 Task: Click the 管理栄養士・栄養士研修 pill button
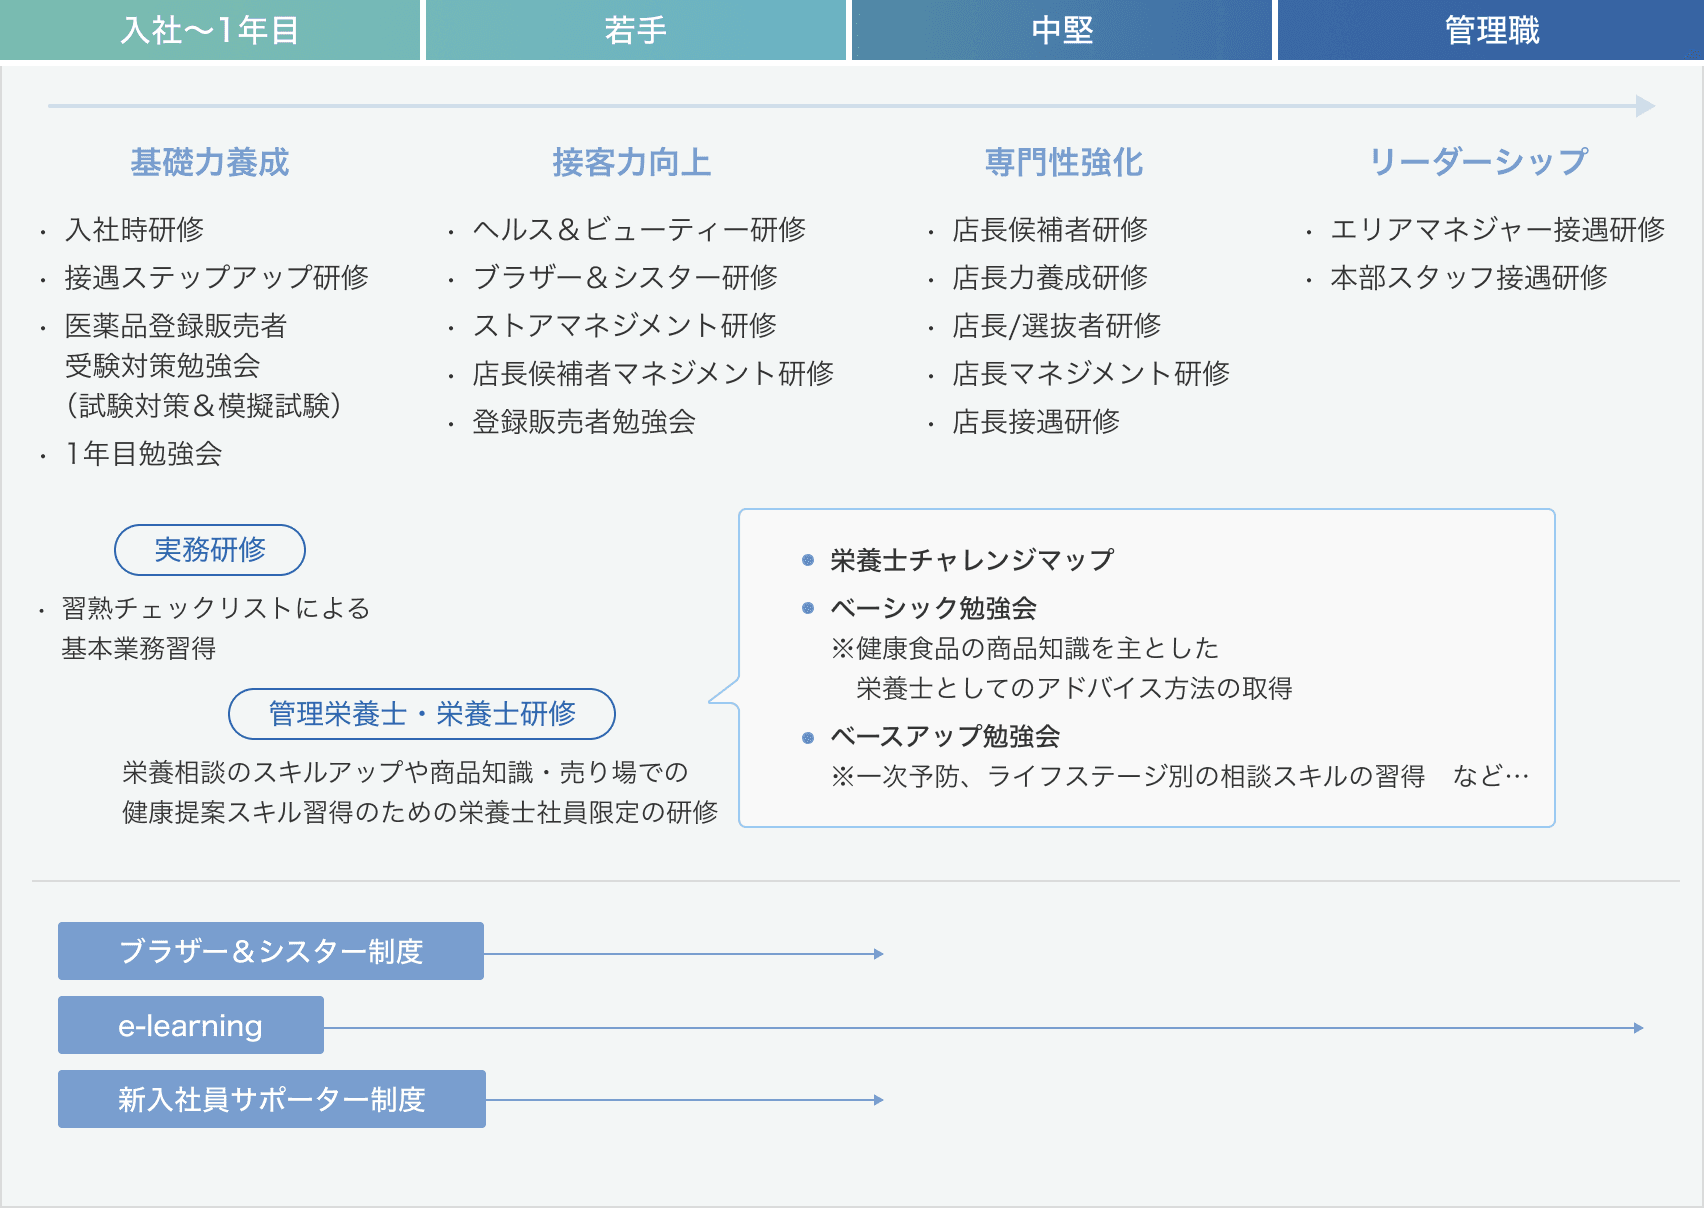pyautogui.click(x=422, y=714)
